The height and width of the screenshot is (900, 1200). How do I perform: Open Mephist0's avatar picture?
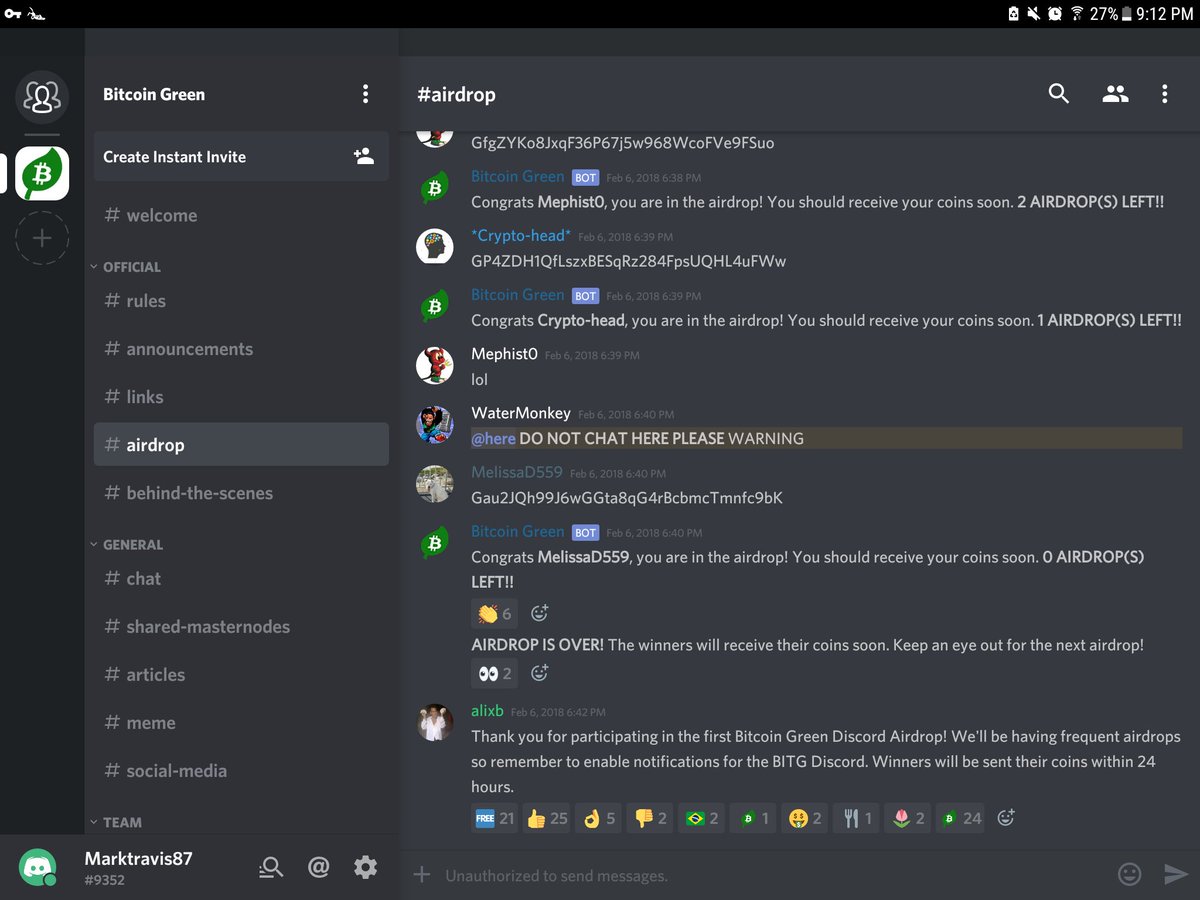click(434, 365)
